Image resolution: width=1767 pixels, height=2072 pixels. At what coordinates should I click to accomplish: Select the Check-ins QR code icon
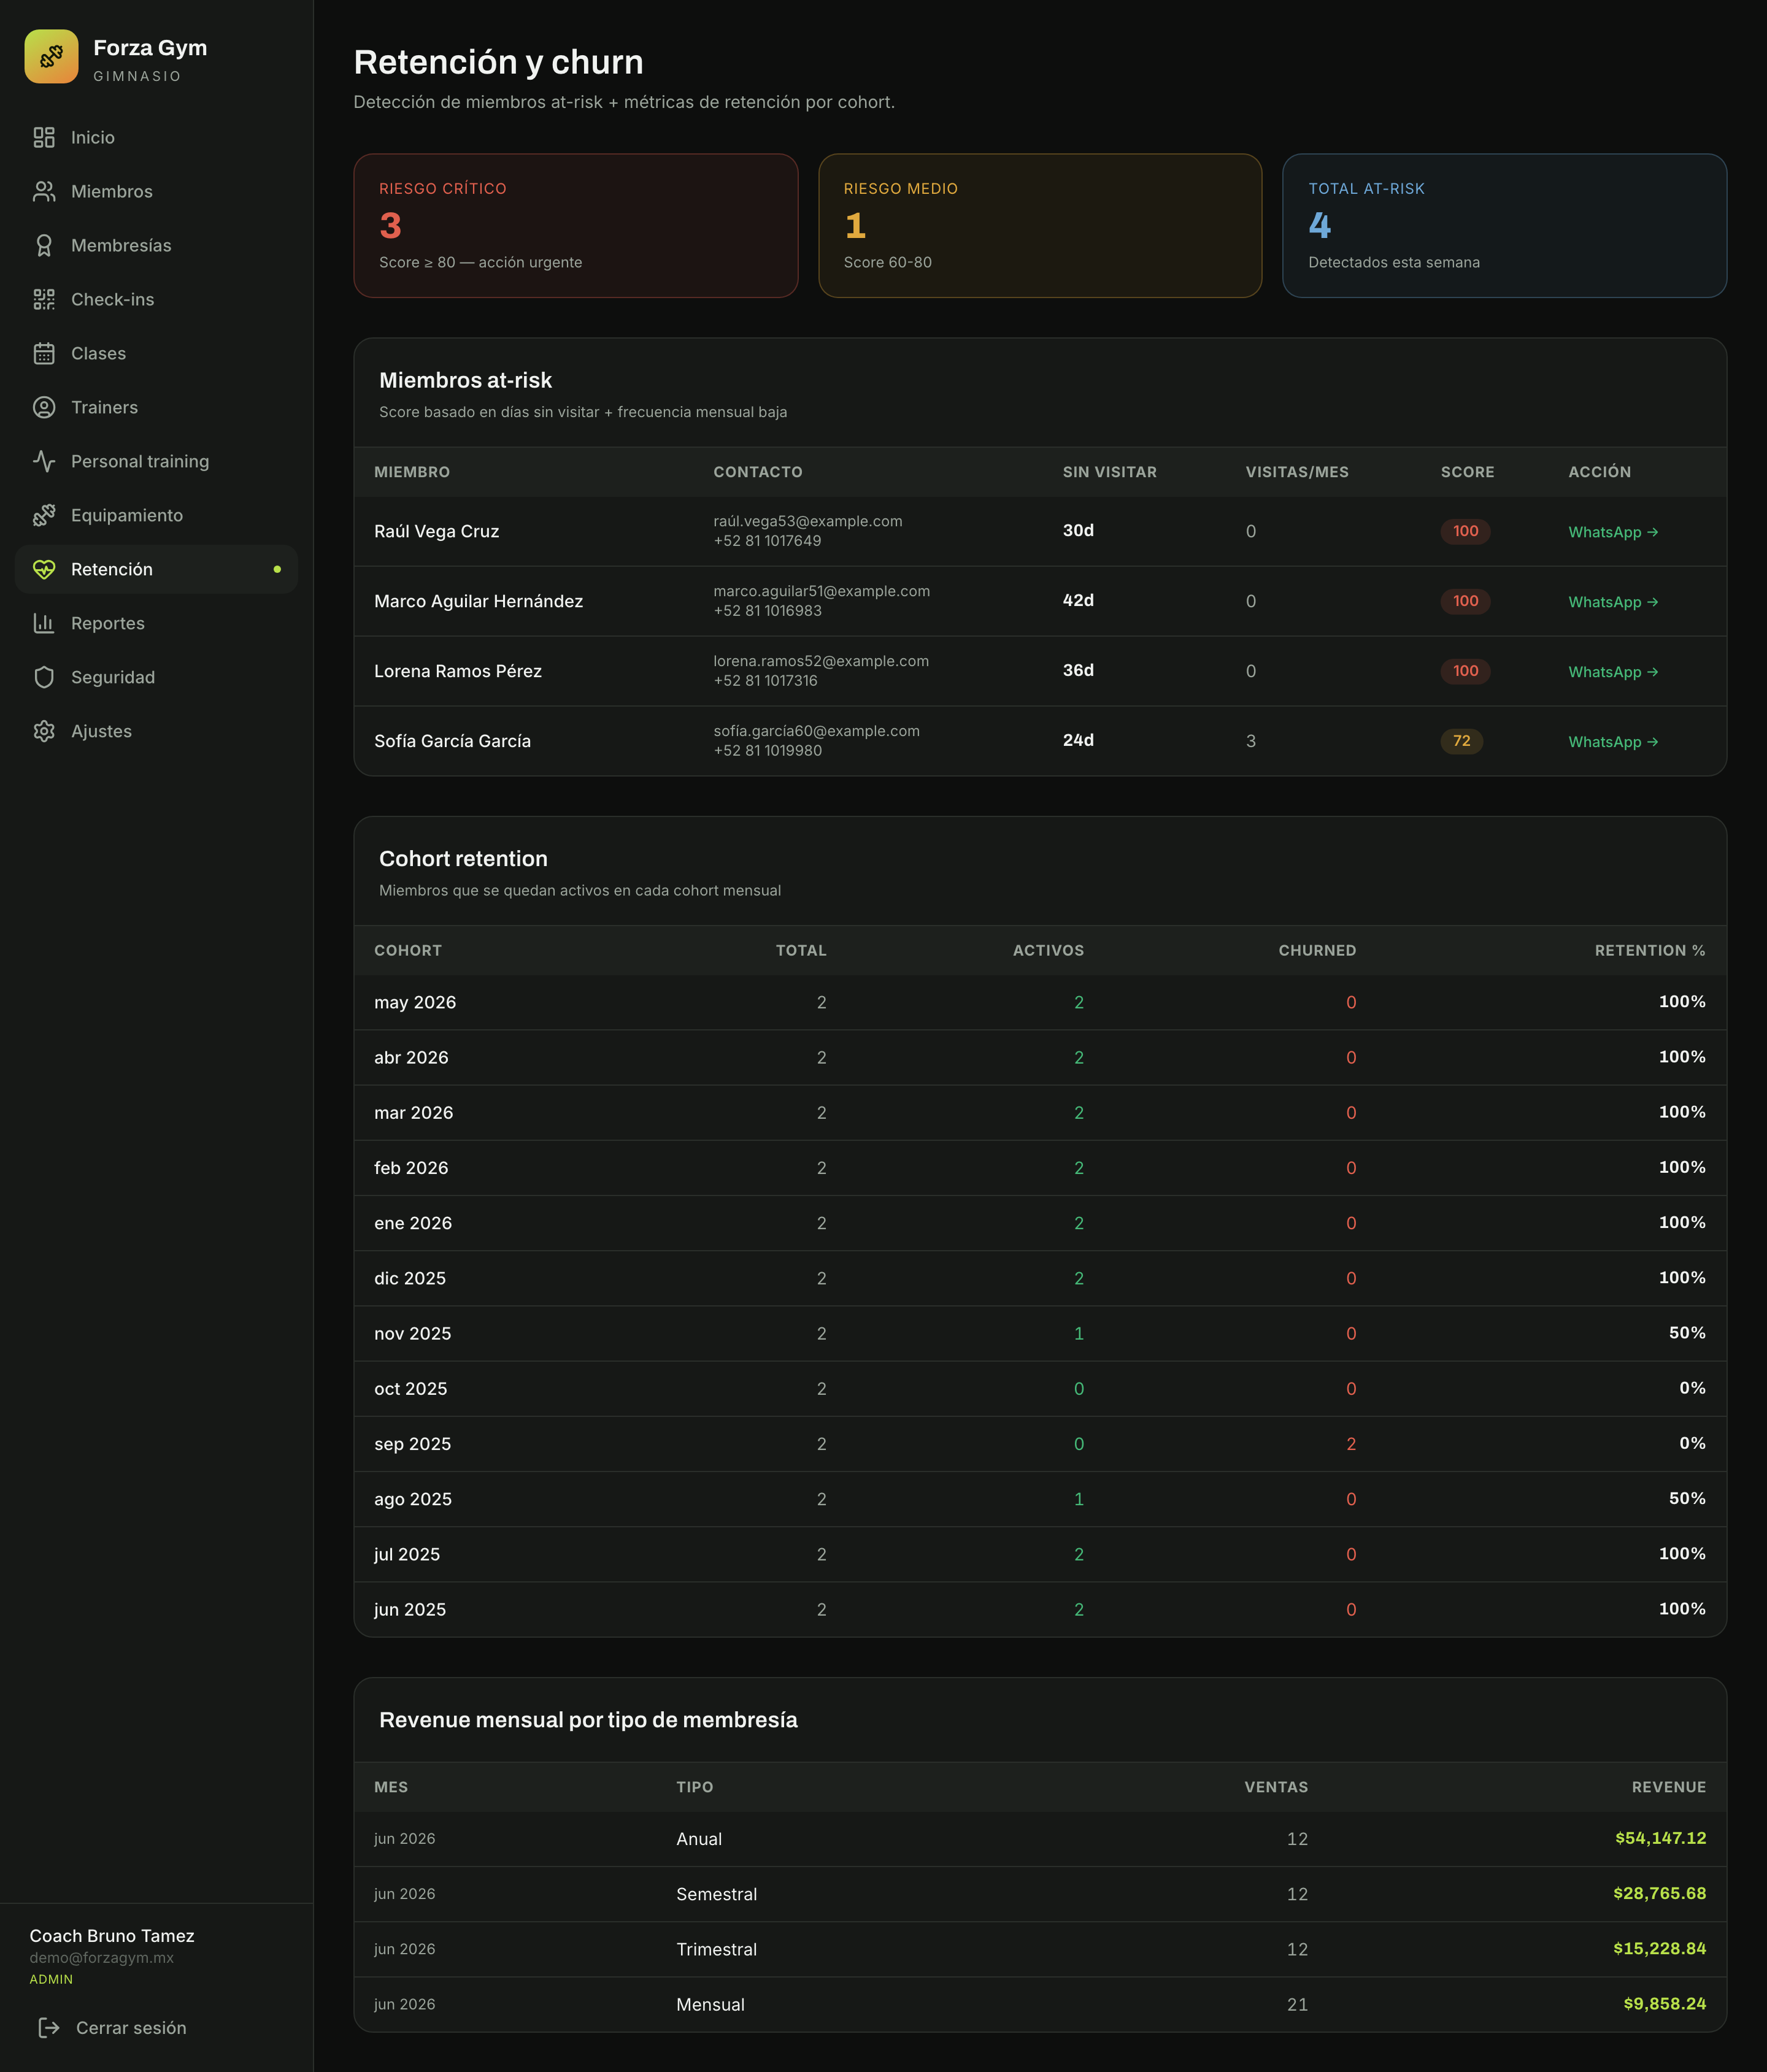coord(44,299)
